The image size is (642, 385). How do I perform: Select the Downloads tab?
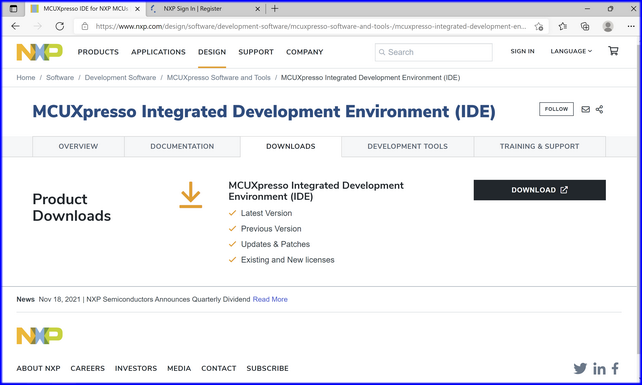click(291, 146)
